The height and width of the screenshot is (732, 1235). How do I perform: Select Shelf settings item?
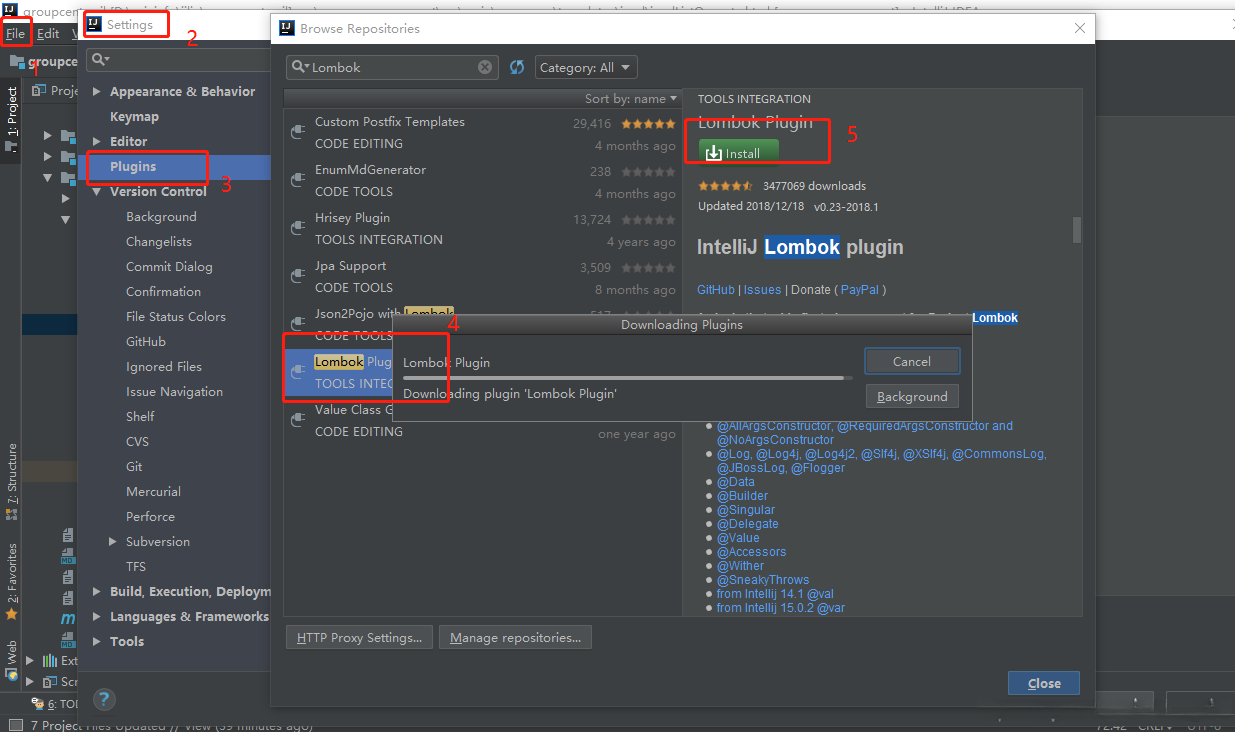click(140, 416)
